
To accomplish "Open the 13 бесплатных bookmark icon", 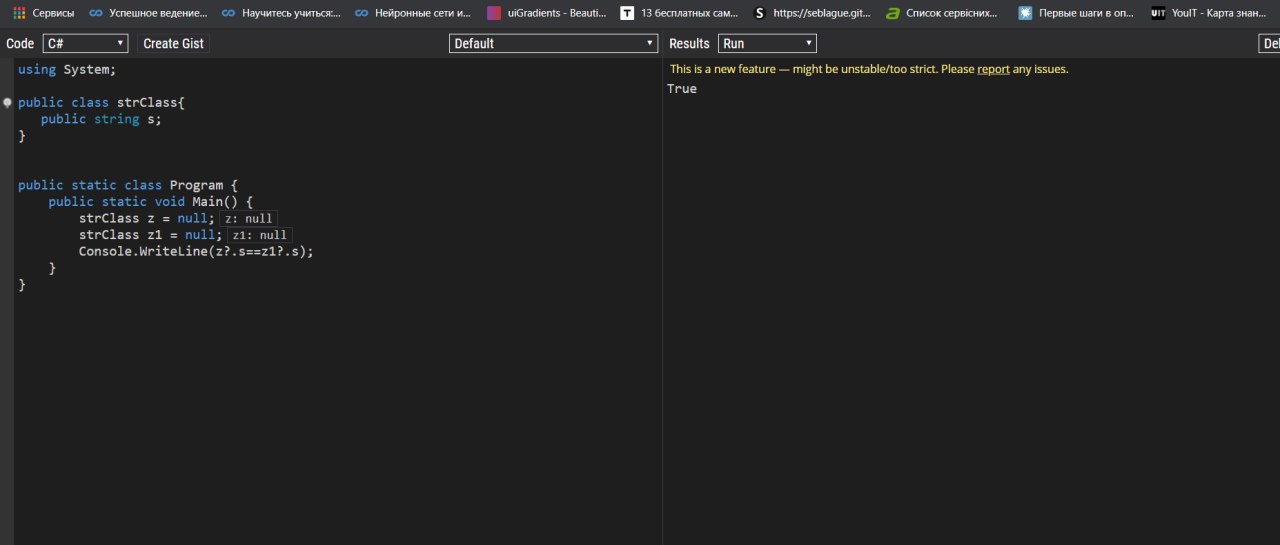I will point(627,13).
